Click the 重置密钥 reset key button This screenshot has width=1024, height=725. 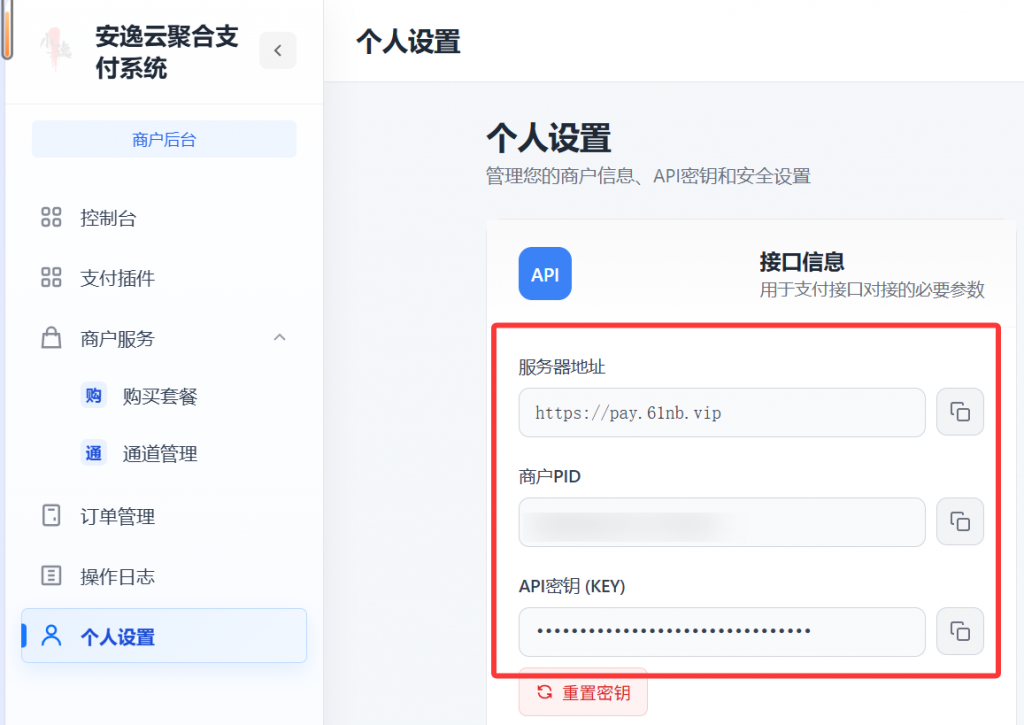(x=583, y=692)
